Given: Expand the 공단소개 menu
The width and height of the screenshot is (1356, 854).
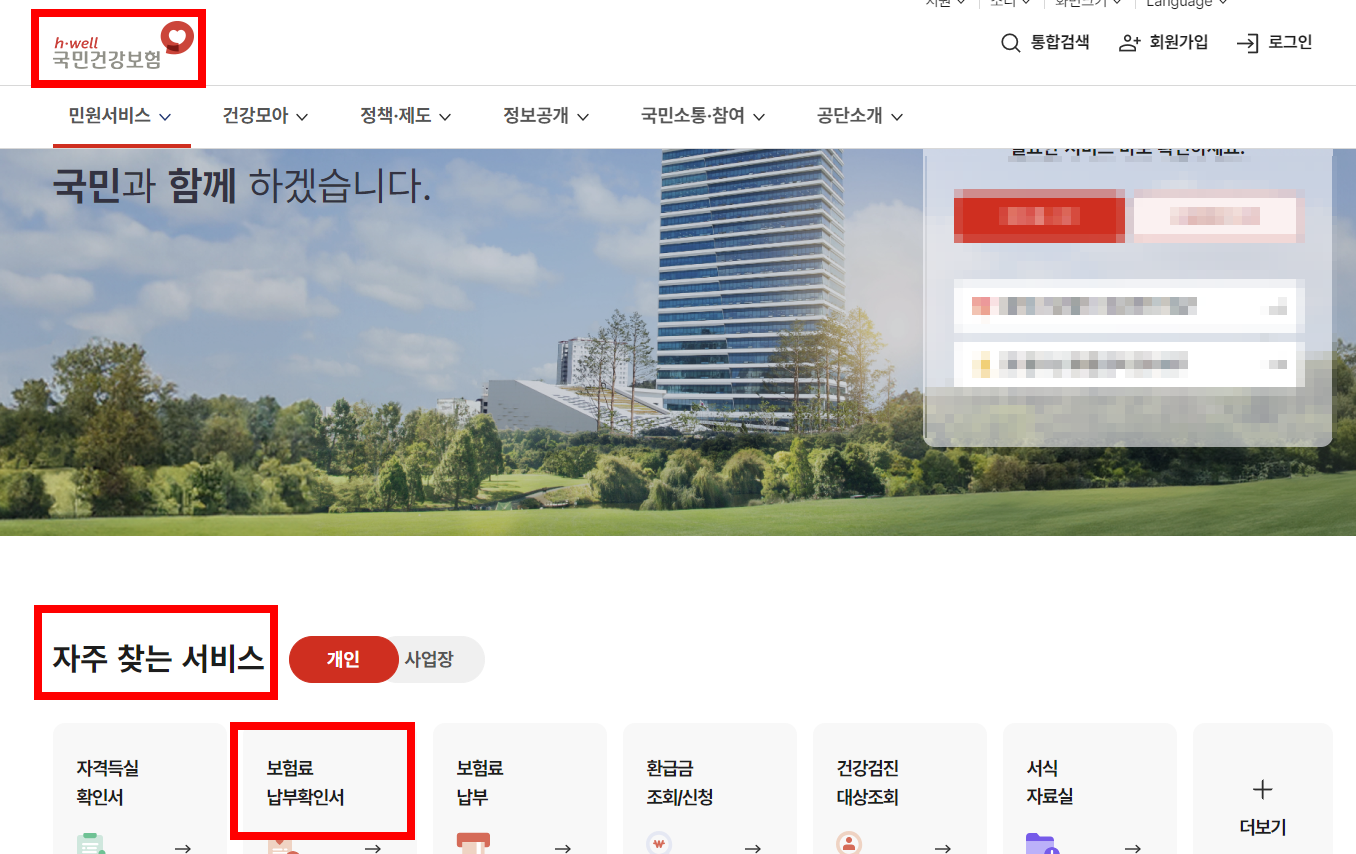Looking at the screenshot, I should click(860, 116).
